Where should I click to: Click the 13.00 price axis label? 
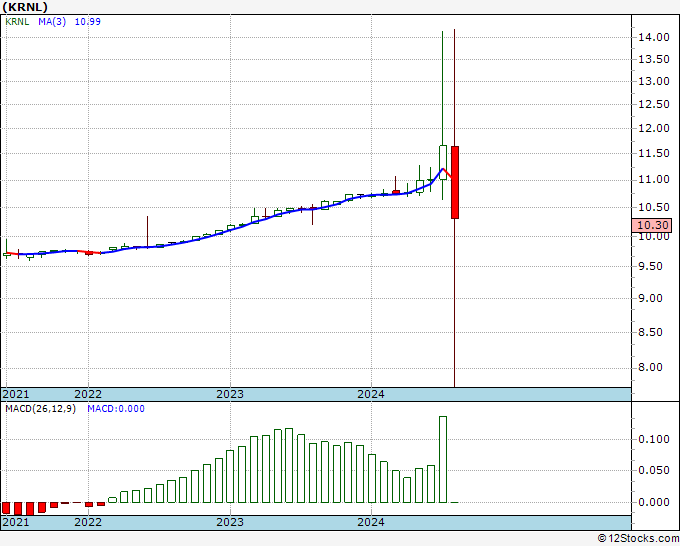point(654,82)
